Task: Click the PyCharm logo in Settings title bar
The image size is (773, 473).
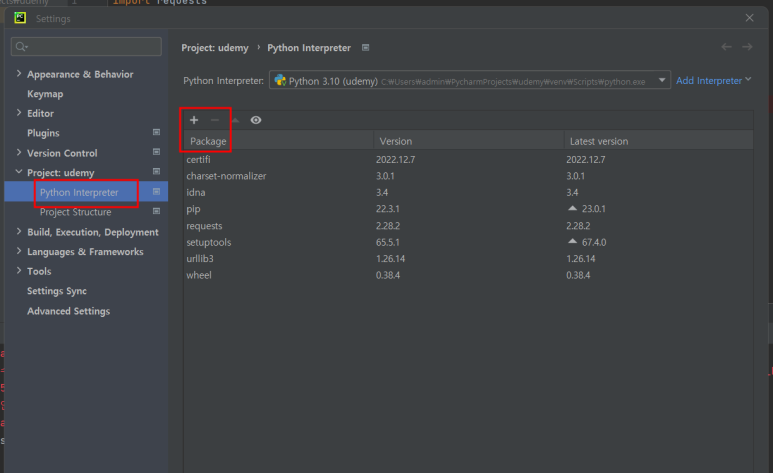Action: [x=20, y=18]
